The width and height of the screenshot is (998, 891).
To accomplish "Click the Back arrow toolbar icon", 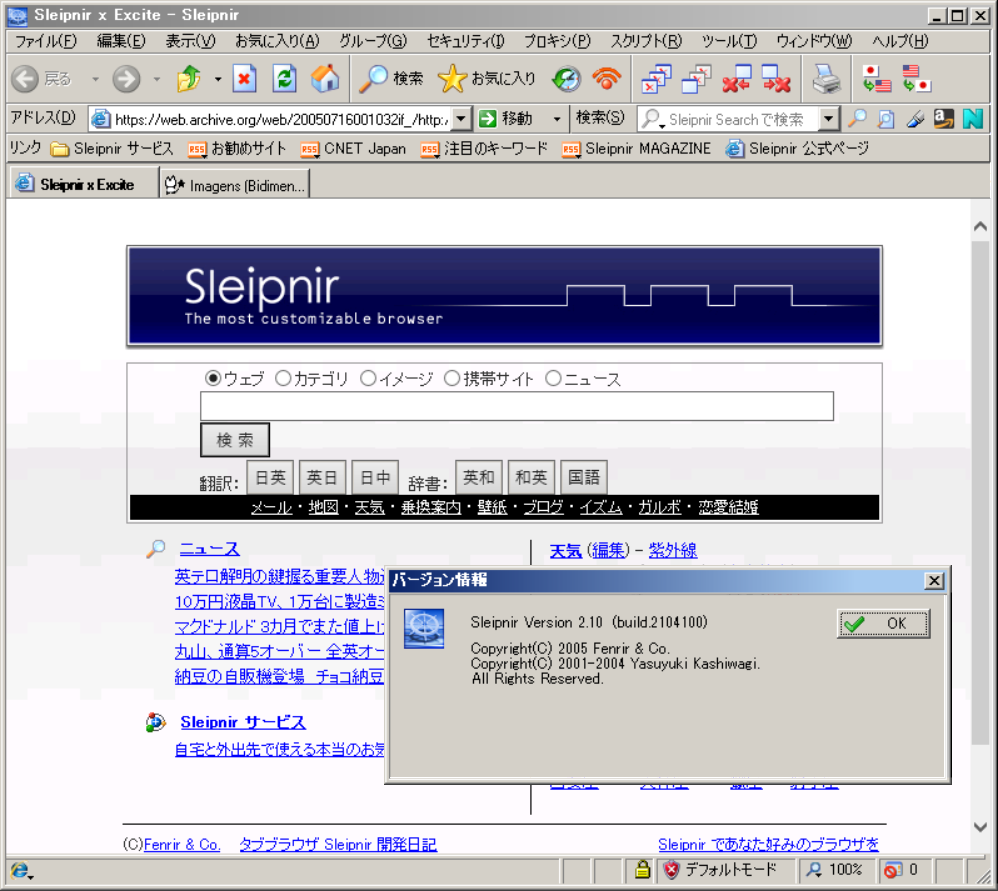I will (x=25, y=79).
